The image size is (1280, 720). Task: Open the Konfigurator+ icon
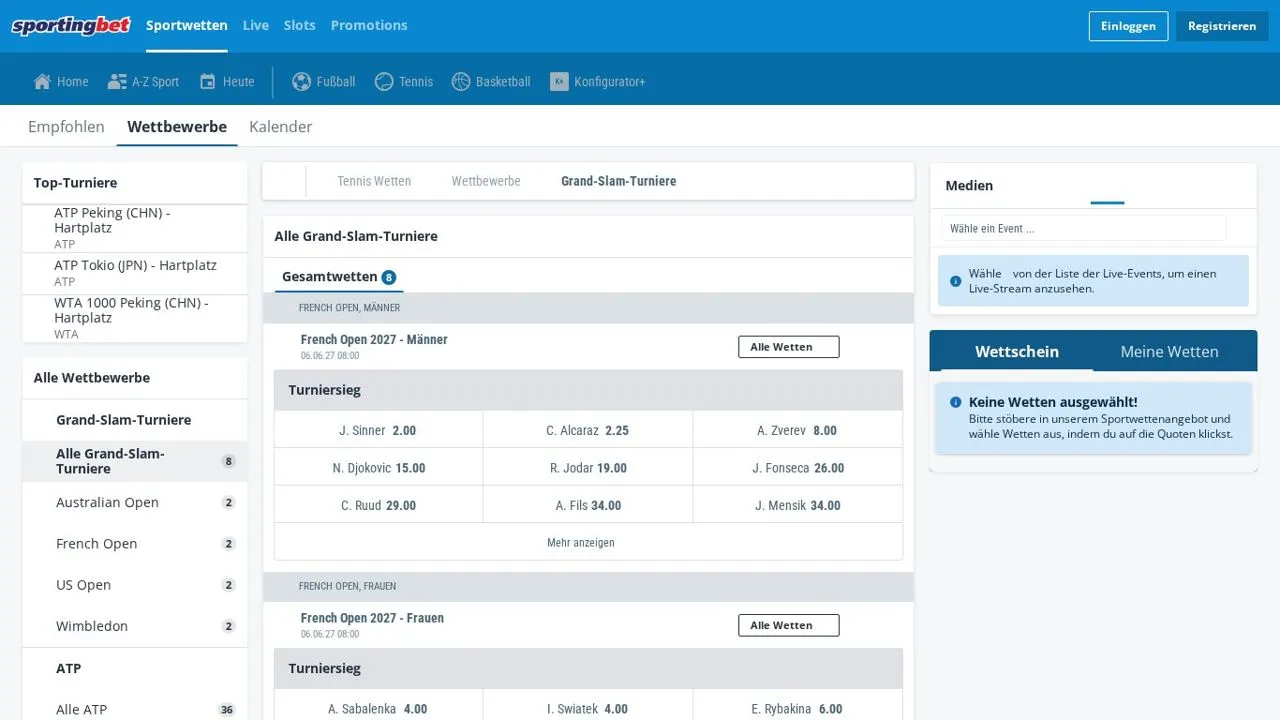(559, 82)
